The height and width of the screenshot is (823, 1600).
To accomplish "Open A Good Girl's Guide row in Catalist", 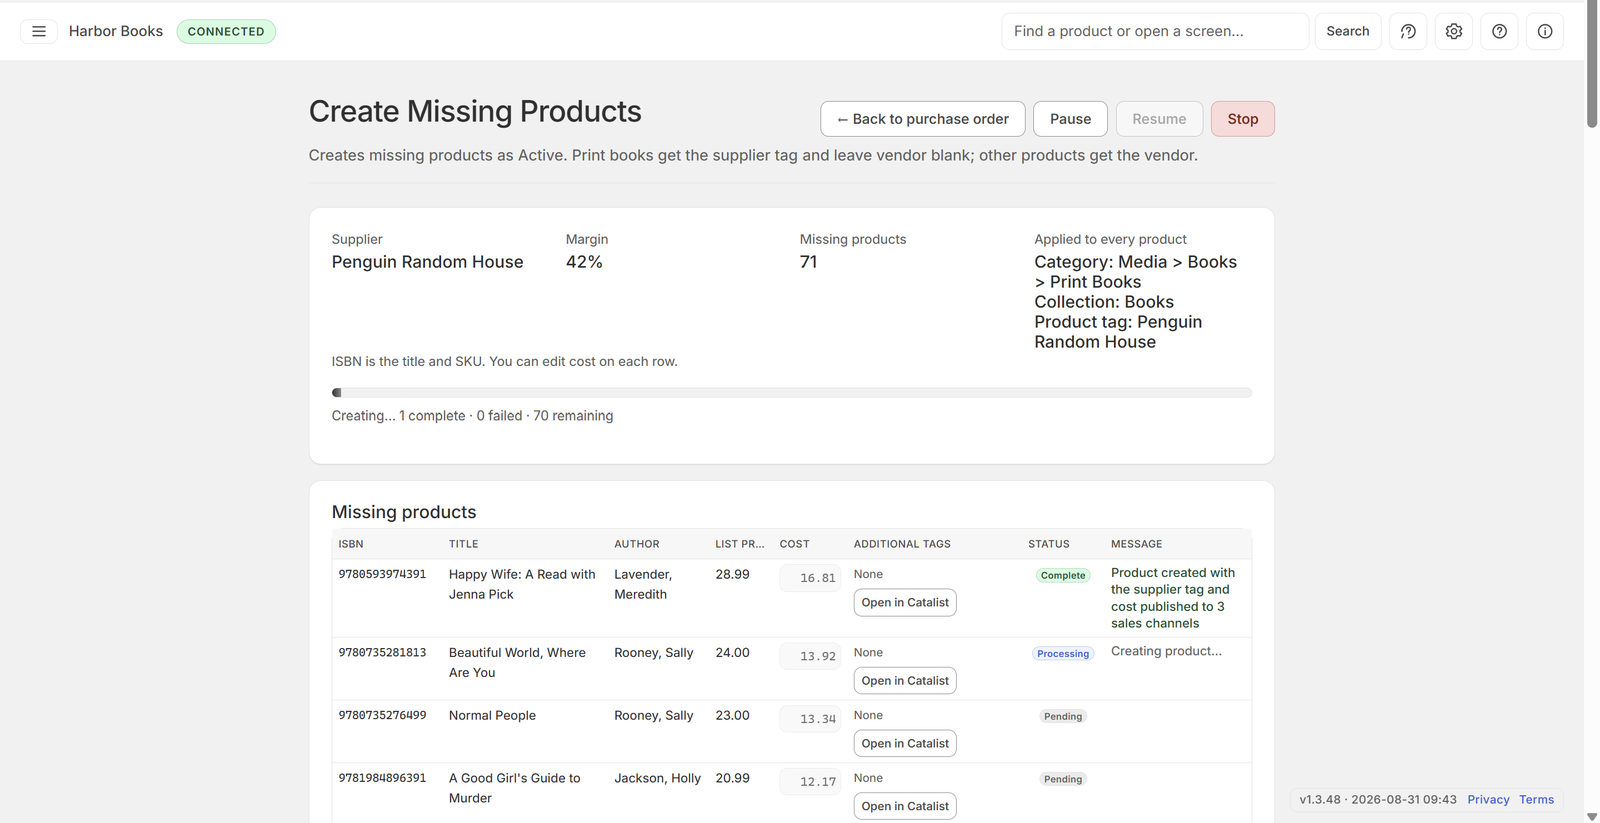I will [905, 806].
